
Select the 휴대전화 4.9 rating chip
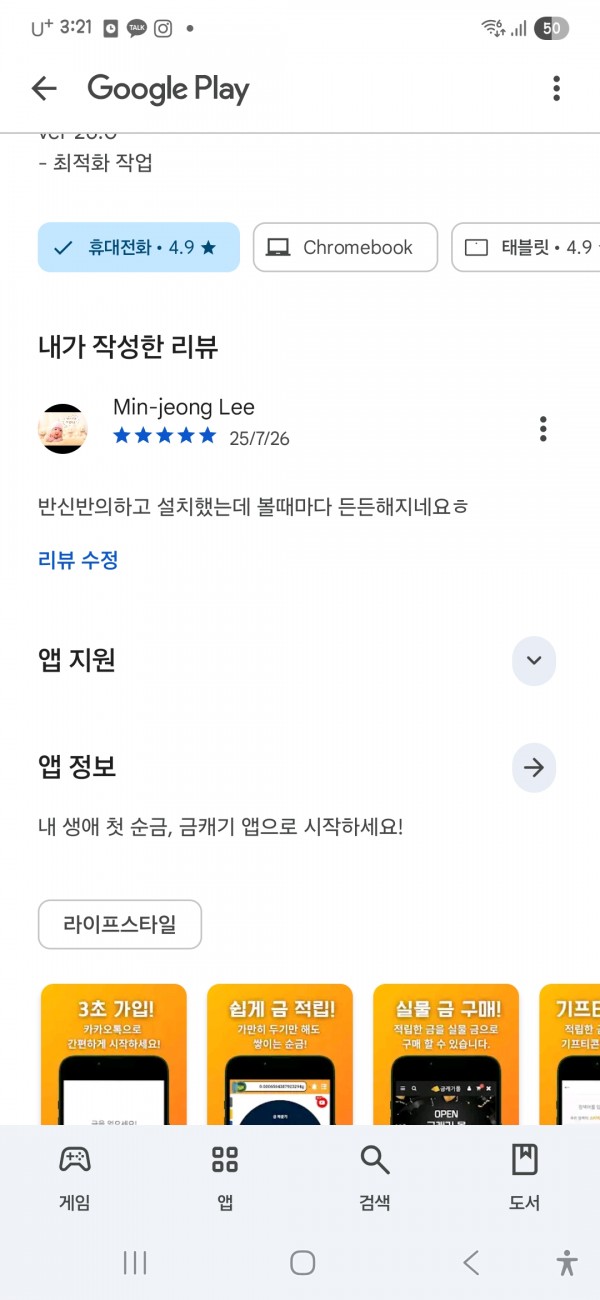pos(139,247)
